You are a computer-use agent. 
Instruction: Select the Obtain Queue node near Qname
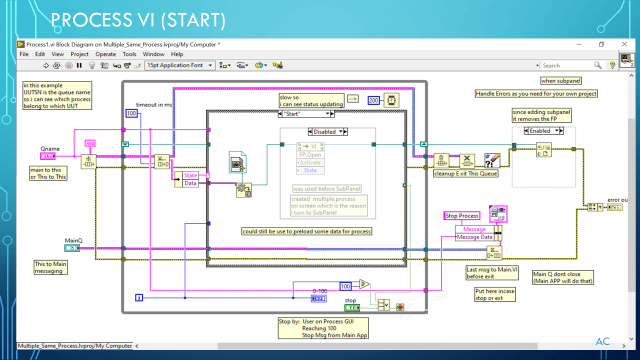tap(88, 161)
